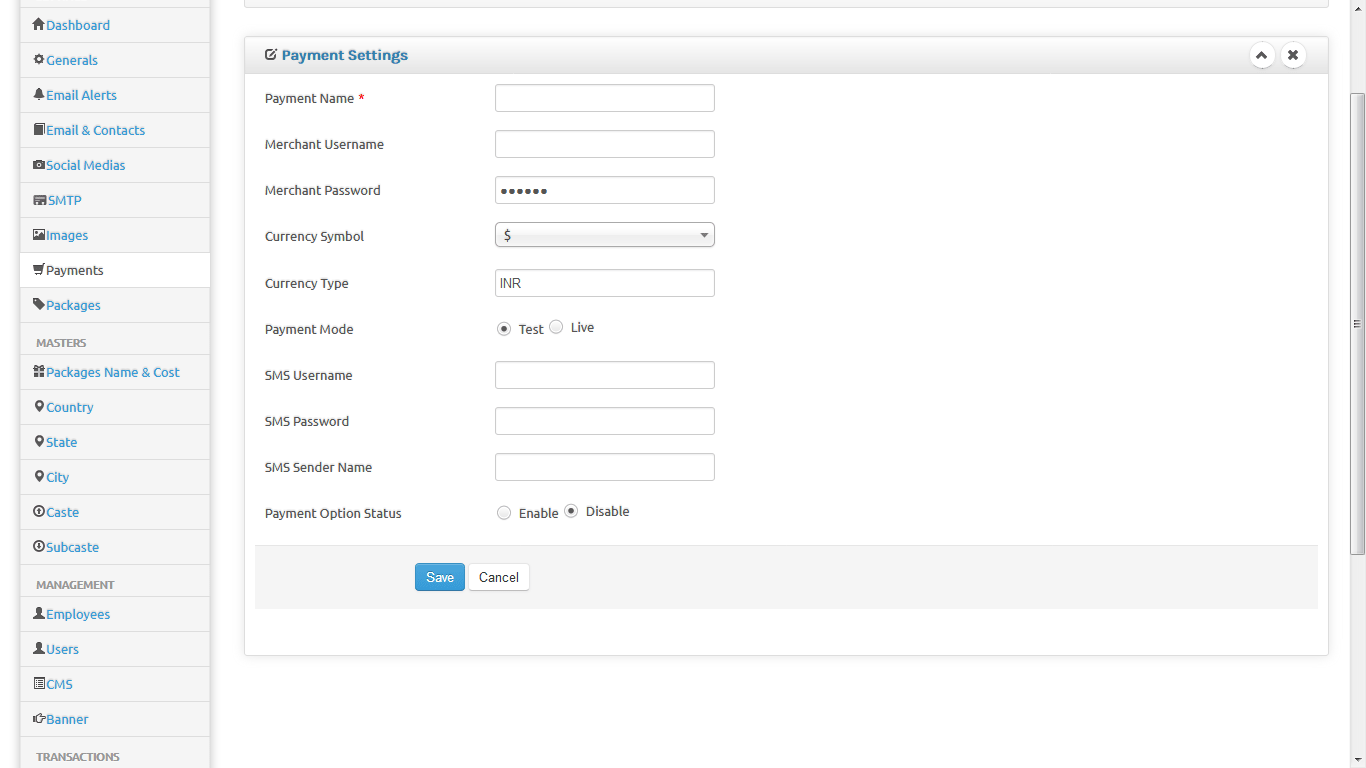Click the Packages Name & Cost gift icon
This screenshot has height=768, width=1366.
(x=39, y=371)
